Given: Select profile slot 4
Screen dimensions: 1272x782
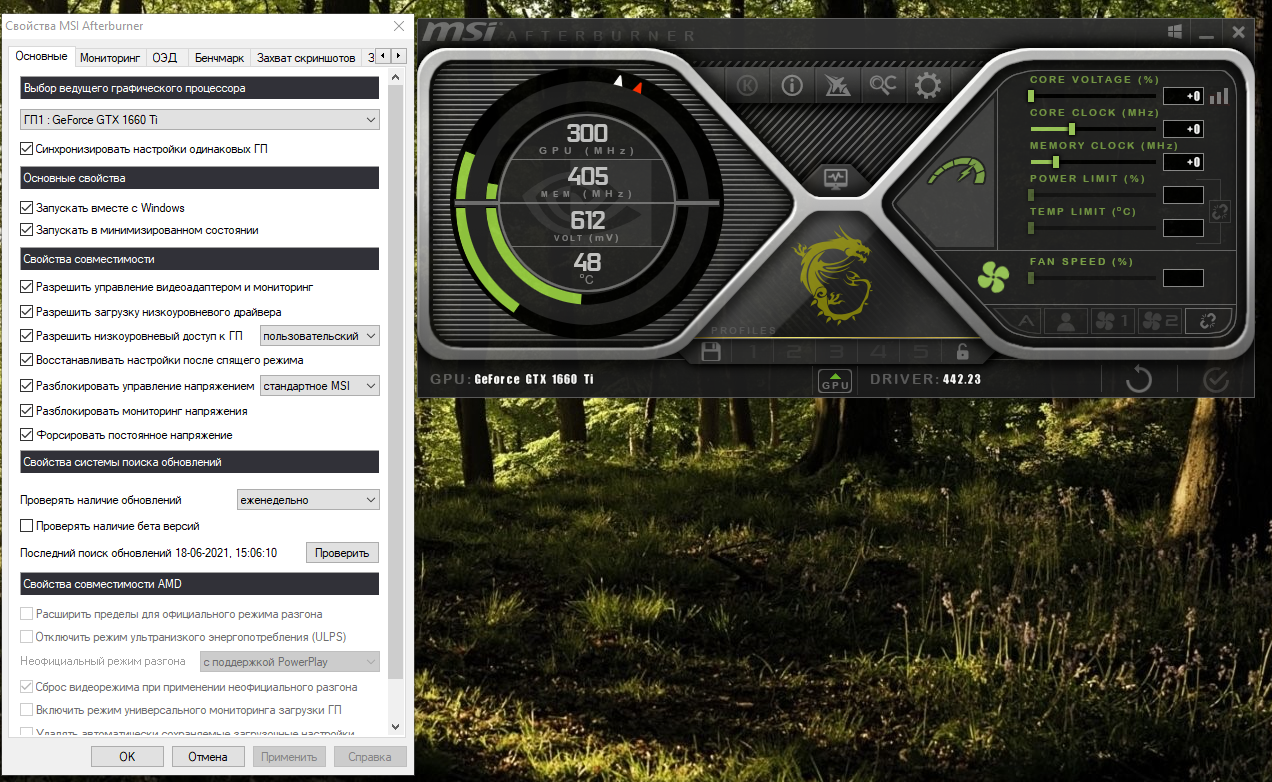Looking at the screenshot, I should [878, 352].
